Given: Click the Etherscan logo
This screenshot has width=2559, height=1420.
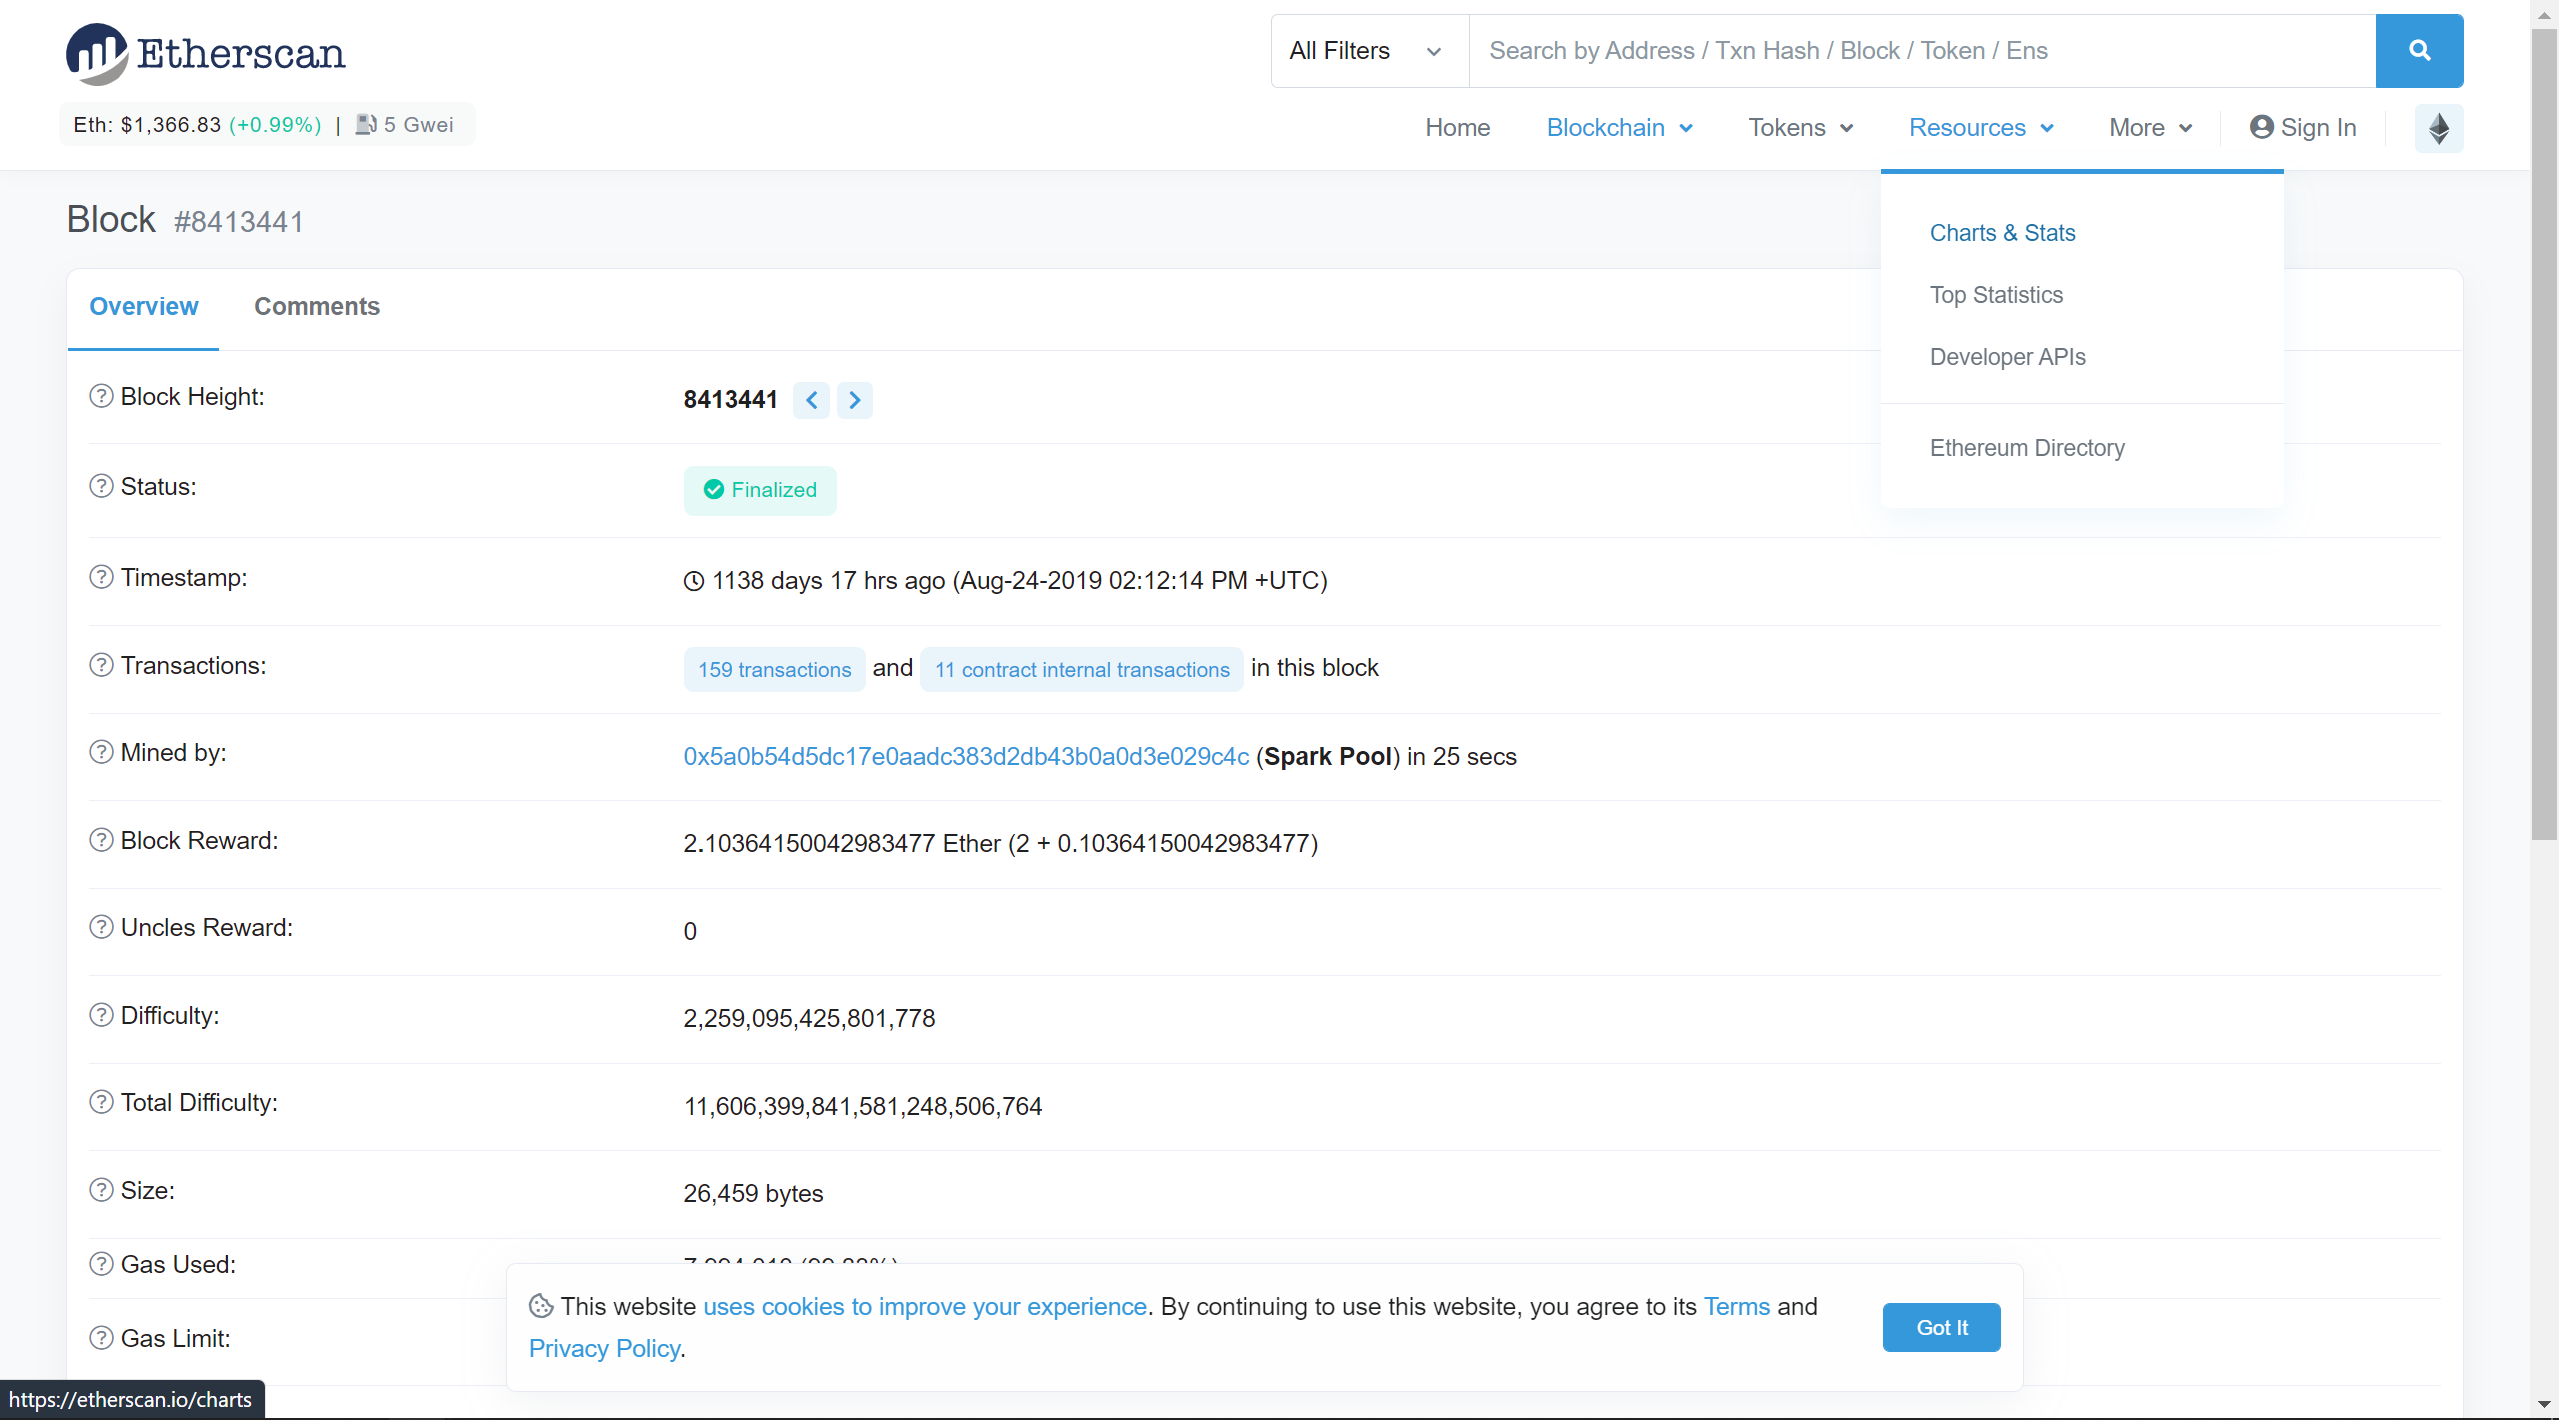Looking at the screenshot, I should (206, 53).
